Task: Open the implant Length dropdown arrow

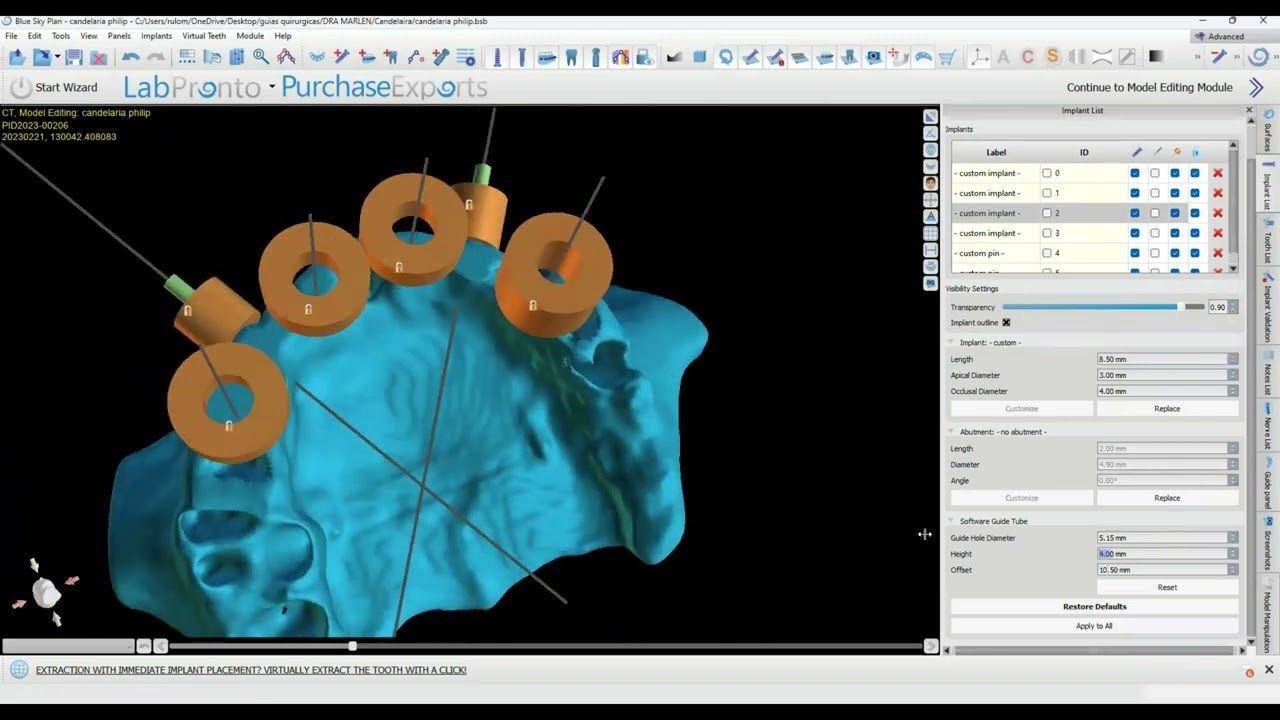Action: pos(1232,359)
